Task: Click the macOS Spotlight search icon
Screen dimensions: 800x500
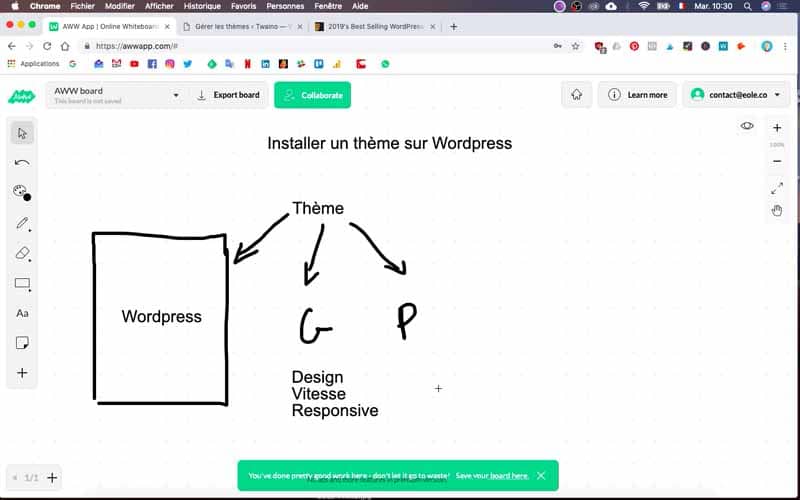Action: click(x=747, y=6)
